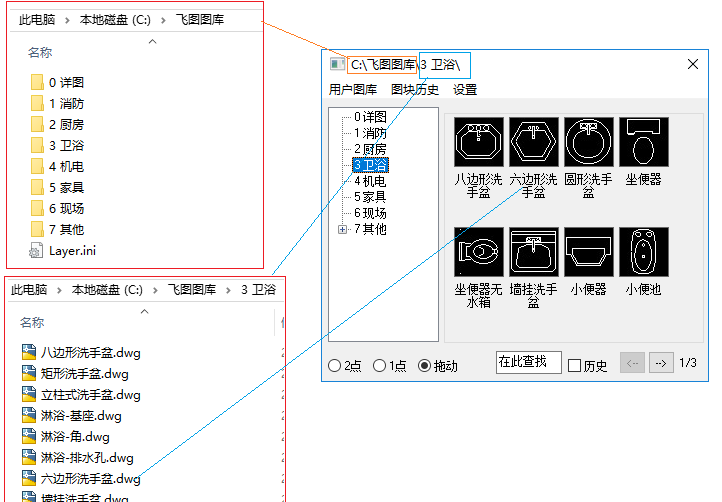
Task: Select 1消防 in the library tree
Action: pos(370,133)
